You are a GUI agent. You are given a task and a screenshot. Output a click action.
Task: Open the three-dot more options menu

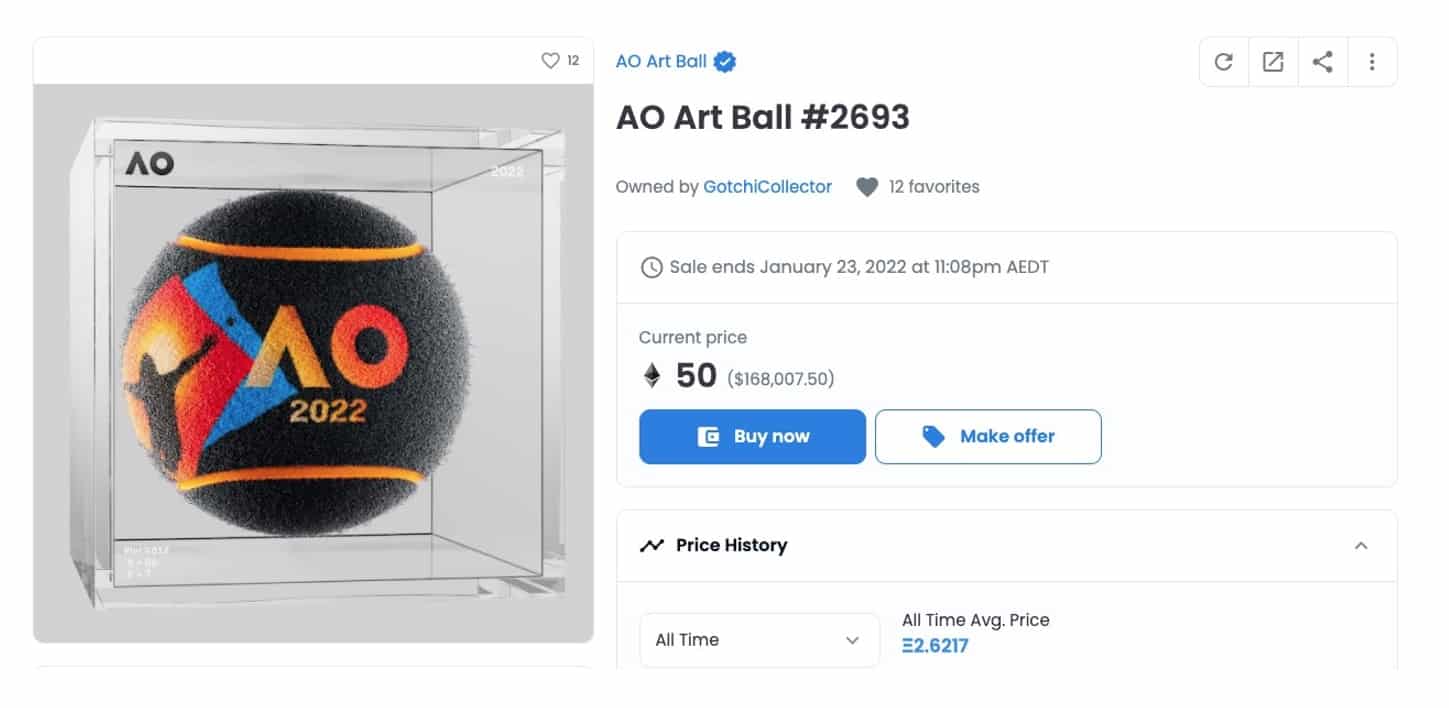[1372, 62]
